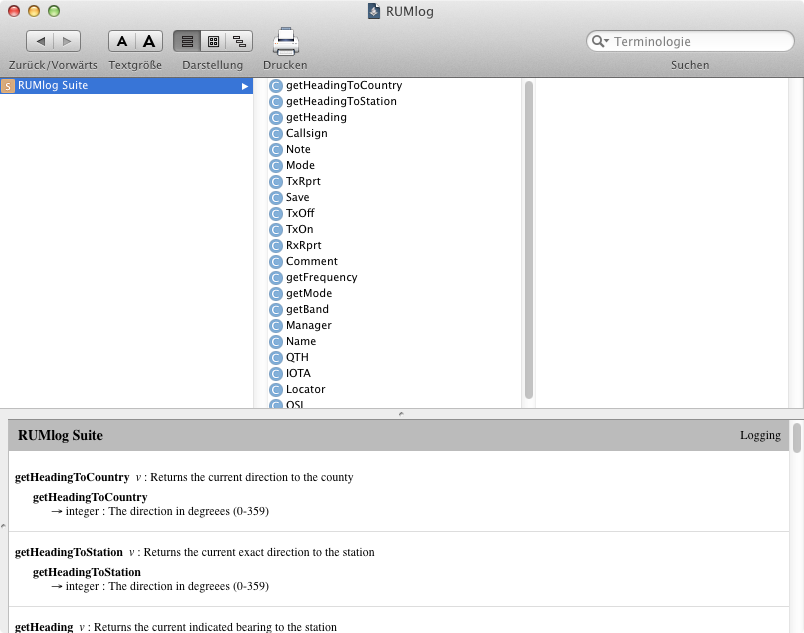
Task: Click the Note command icon
Action: [x=276, y=150]
